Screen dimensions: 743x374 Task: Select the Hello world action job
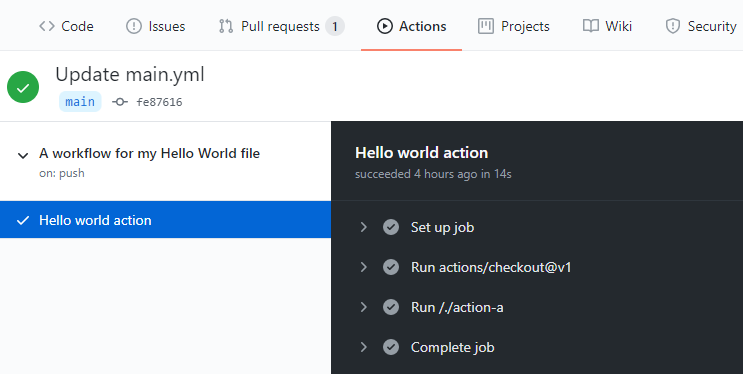pyautogui.click(x=165, y=219)
